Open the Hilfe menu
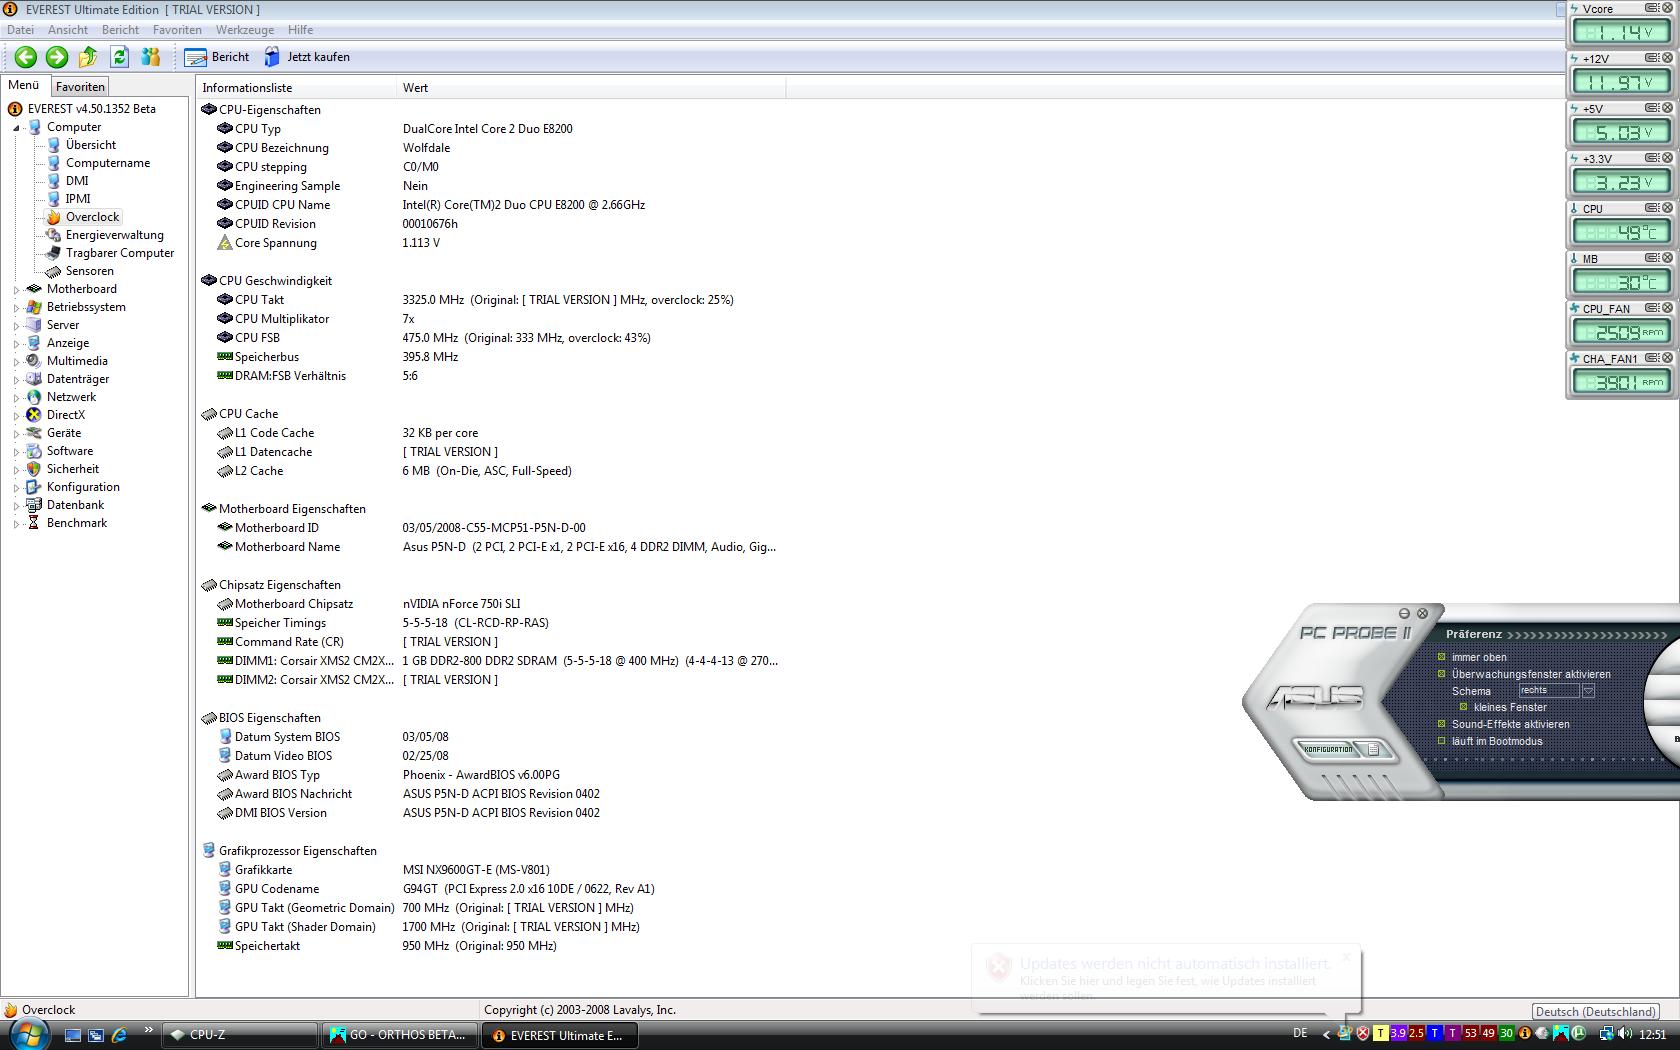The image size is (1680, 1050). click(300, 30)
